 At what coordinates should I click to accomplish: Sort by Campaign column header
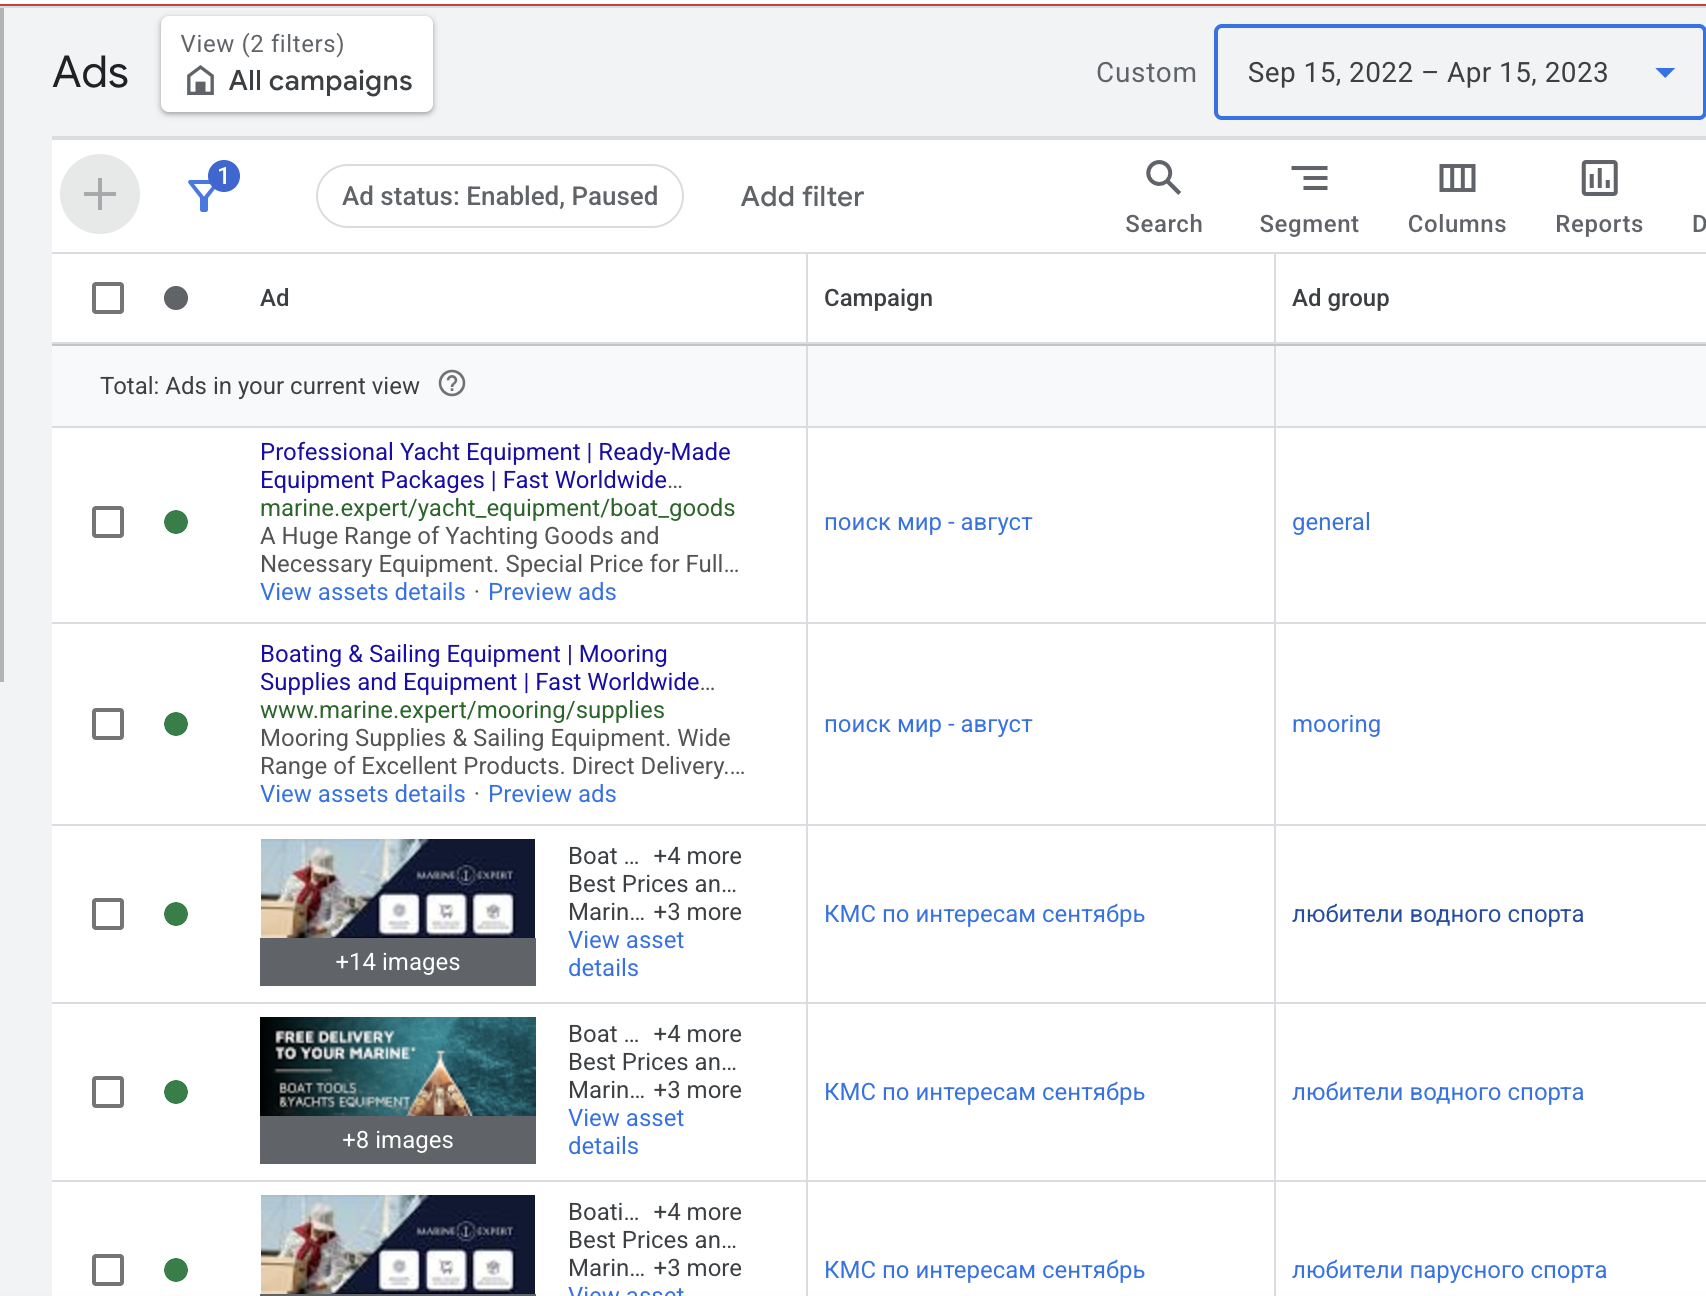[x=878, y=298]
